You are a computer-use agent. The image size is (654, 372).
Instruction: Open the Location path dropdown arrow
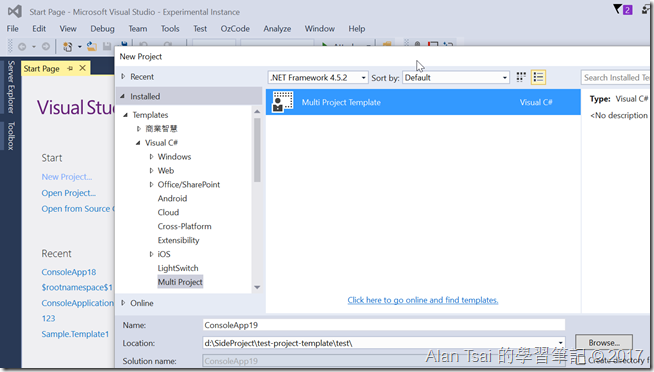tap(561, 343)
